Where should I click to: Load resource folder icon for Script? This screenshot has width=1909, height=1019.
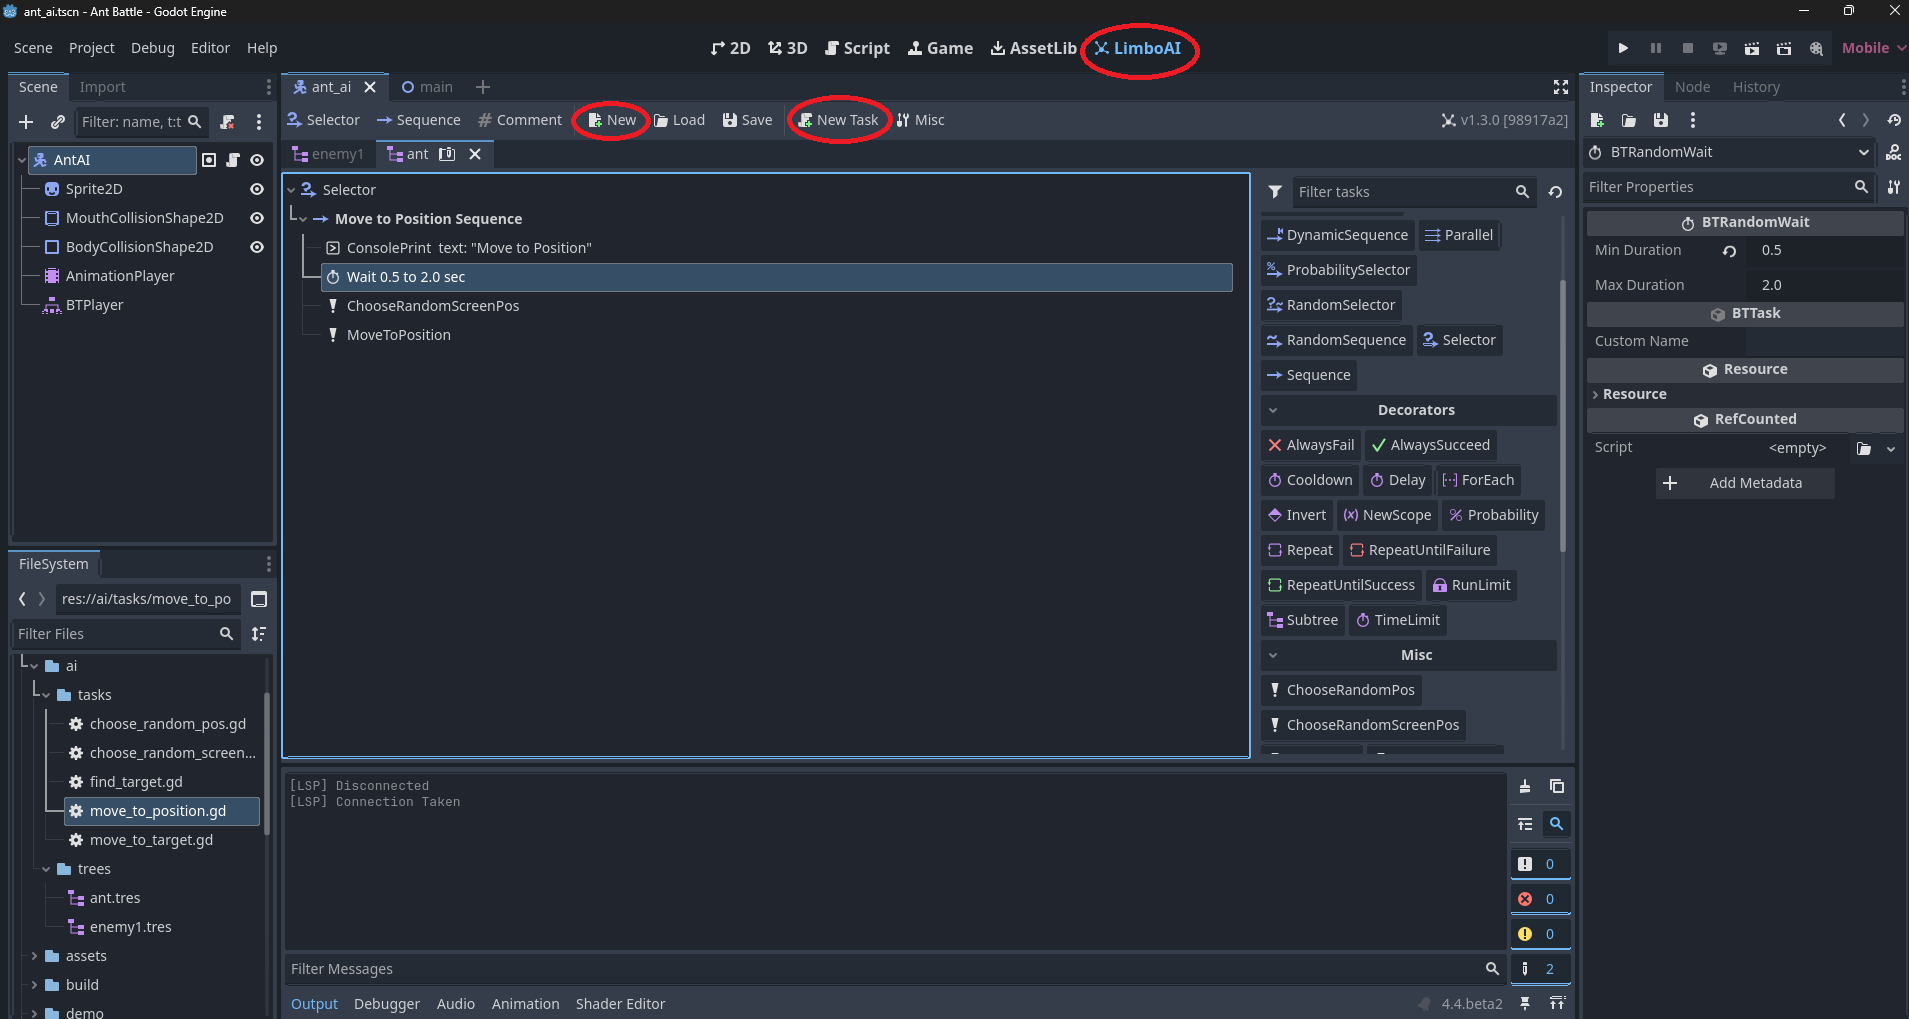[x=1864, y=449]
